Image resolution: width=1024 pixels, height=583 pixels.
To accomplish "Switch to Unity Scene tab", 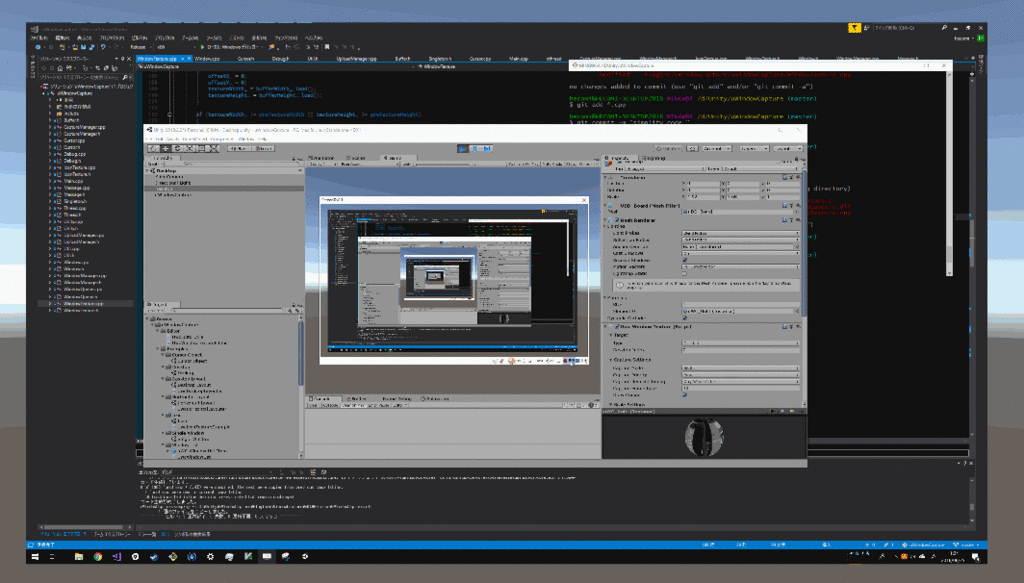I will [x=357, y=158].
